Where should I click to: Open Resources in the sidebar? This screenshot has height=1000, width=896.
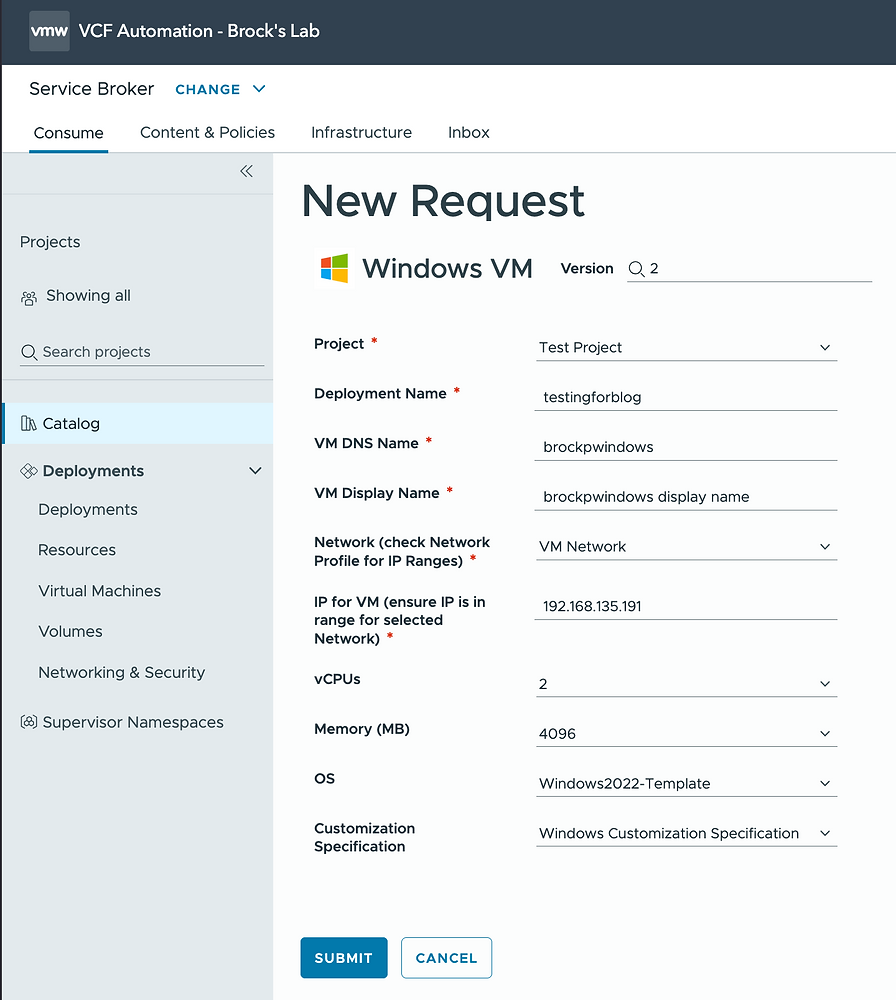coord(77,550)
